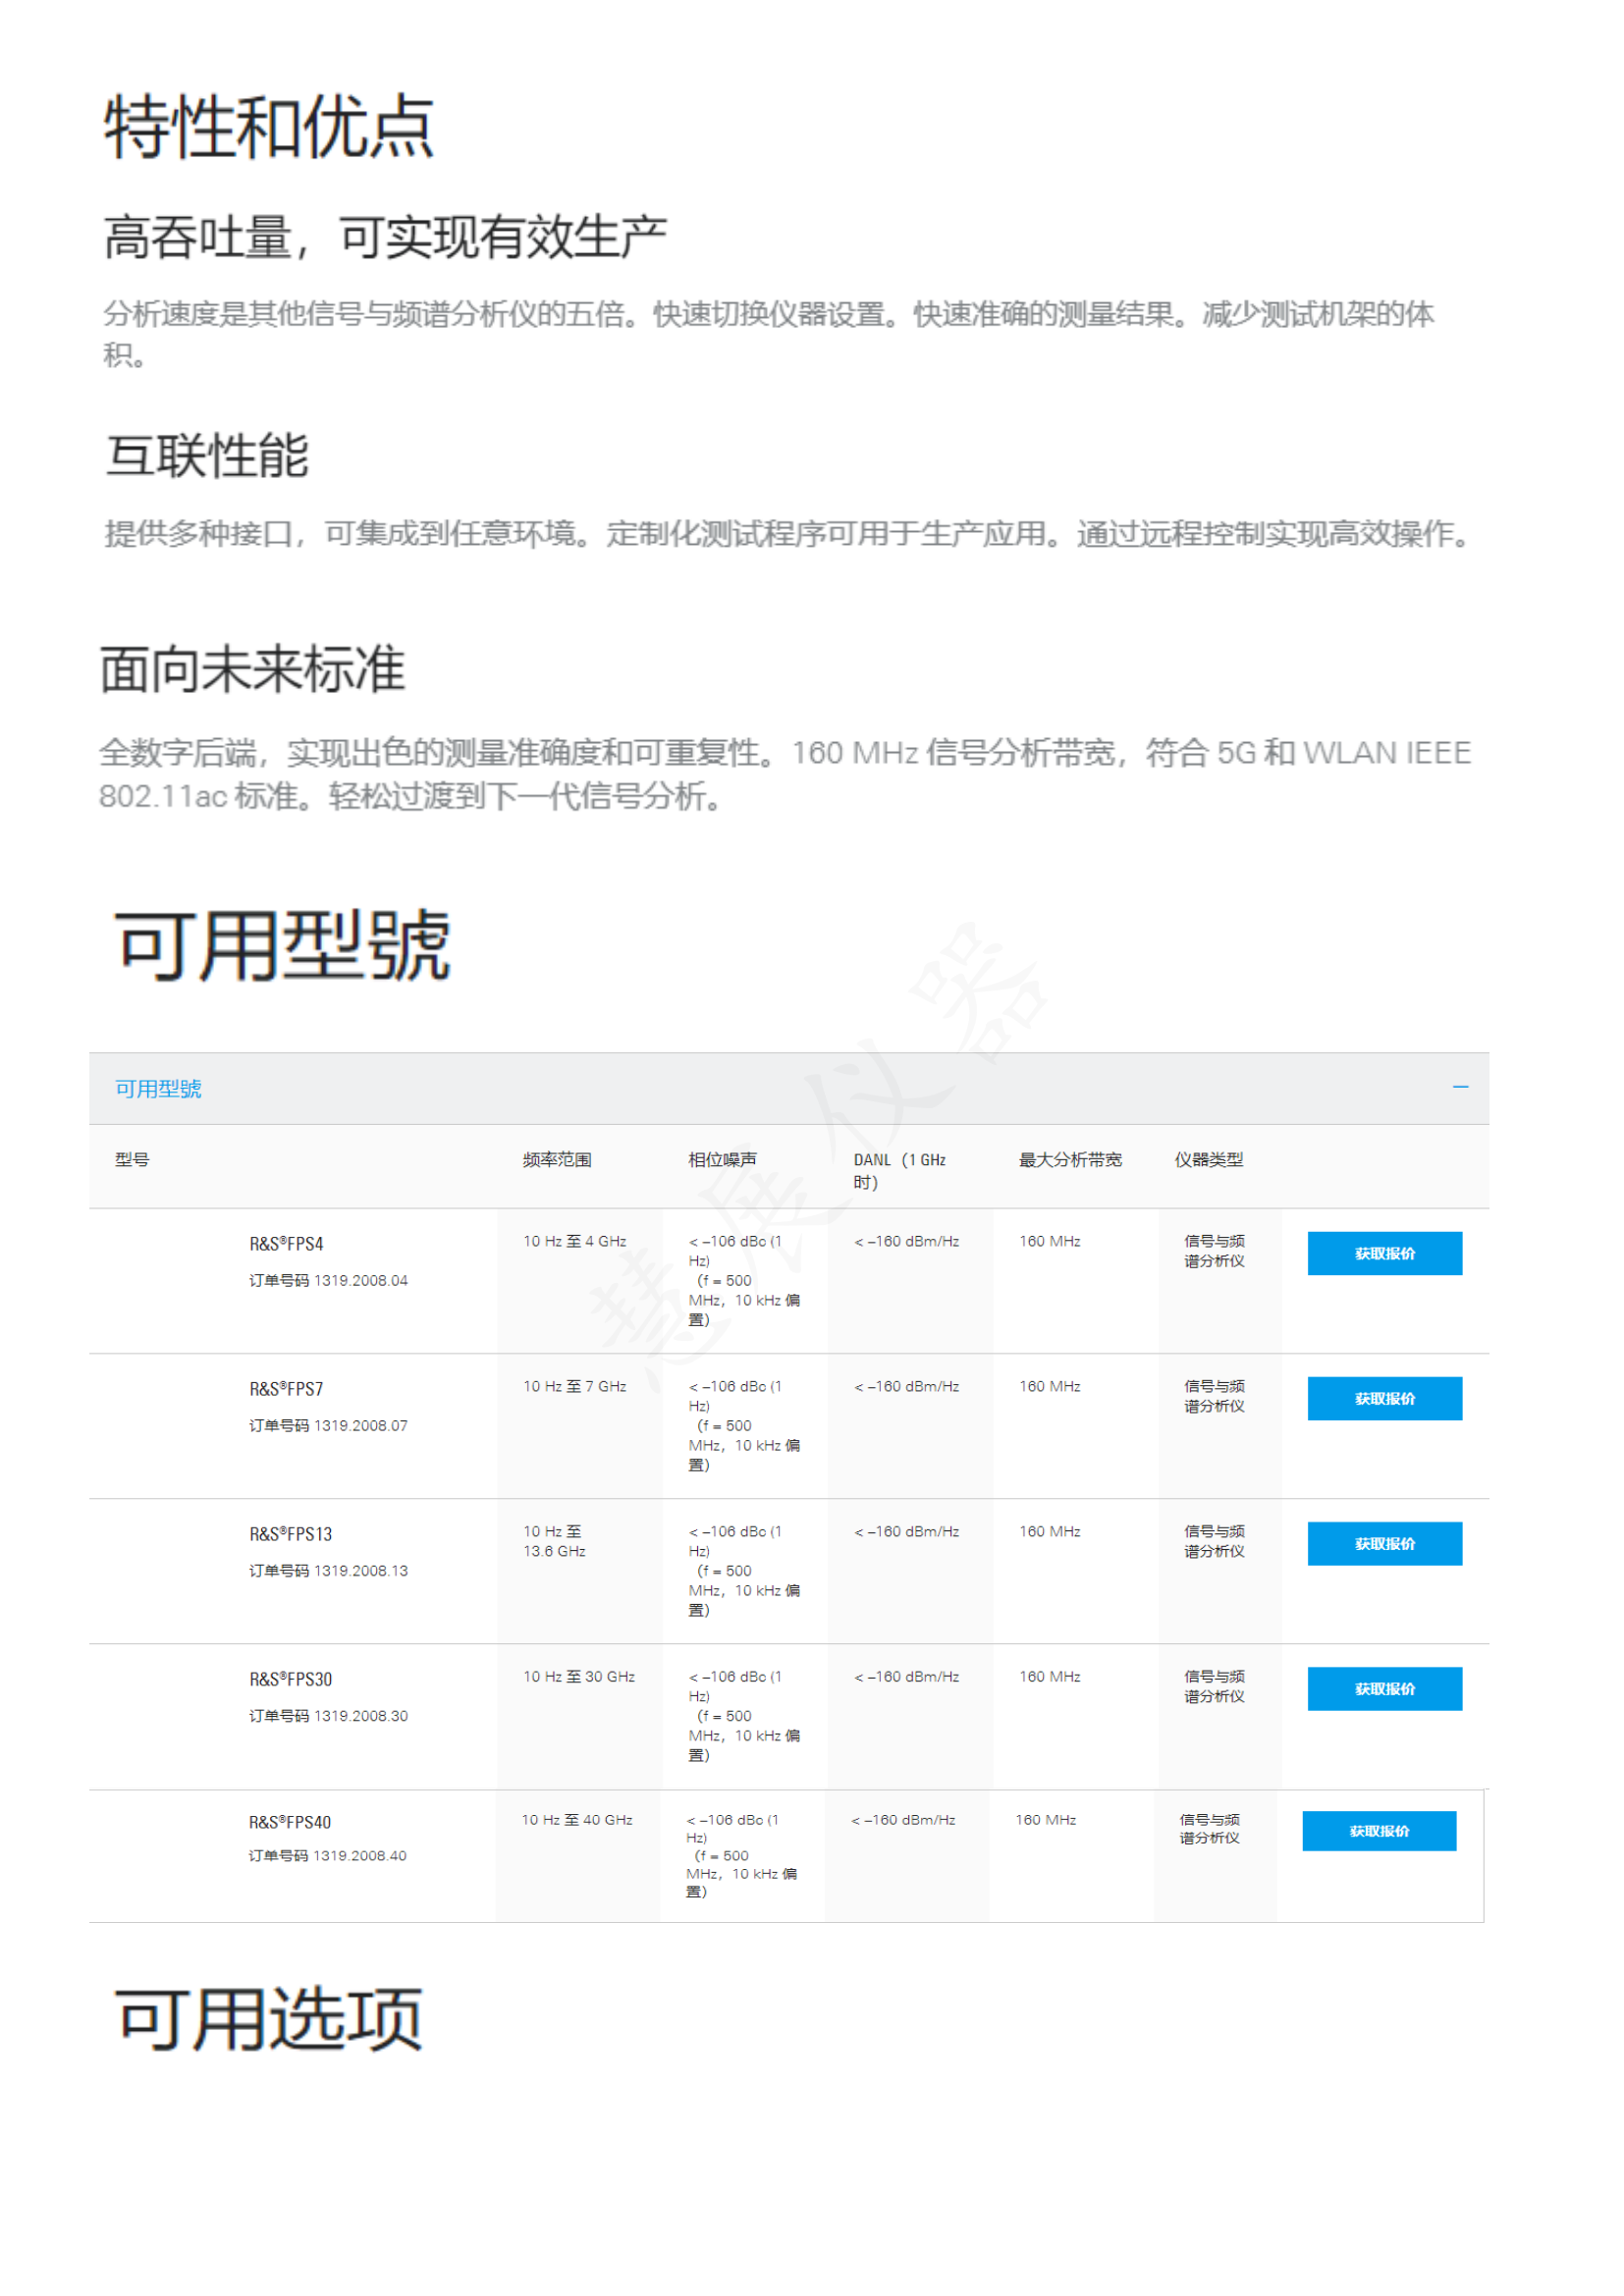Get quote for the R&S FPS30 model
The image size is (1624, 2296).
(1384, 1689)
